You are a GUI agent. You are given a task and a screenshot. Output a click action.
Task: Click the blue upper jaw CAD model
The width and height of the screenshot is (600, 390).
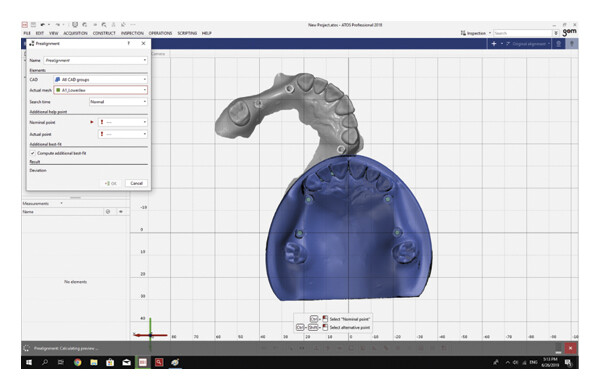348,245
